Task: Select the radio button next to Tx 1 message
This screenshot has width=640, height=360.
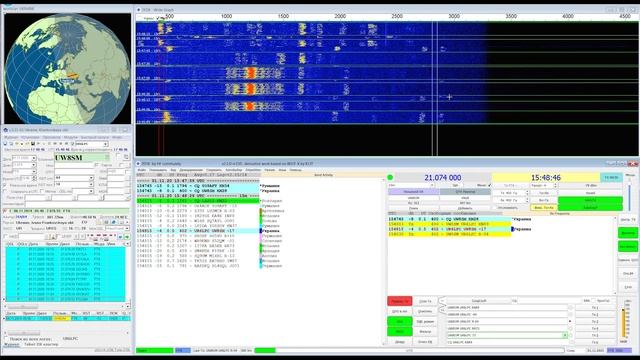Action: pyautogui.click(x=570, y=308)
